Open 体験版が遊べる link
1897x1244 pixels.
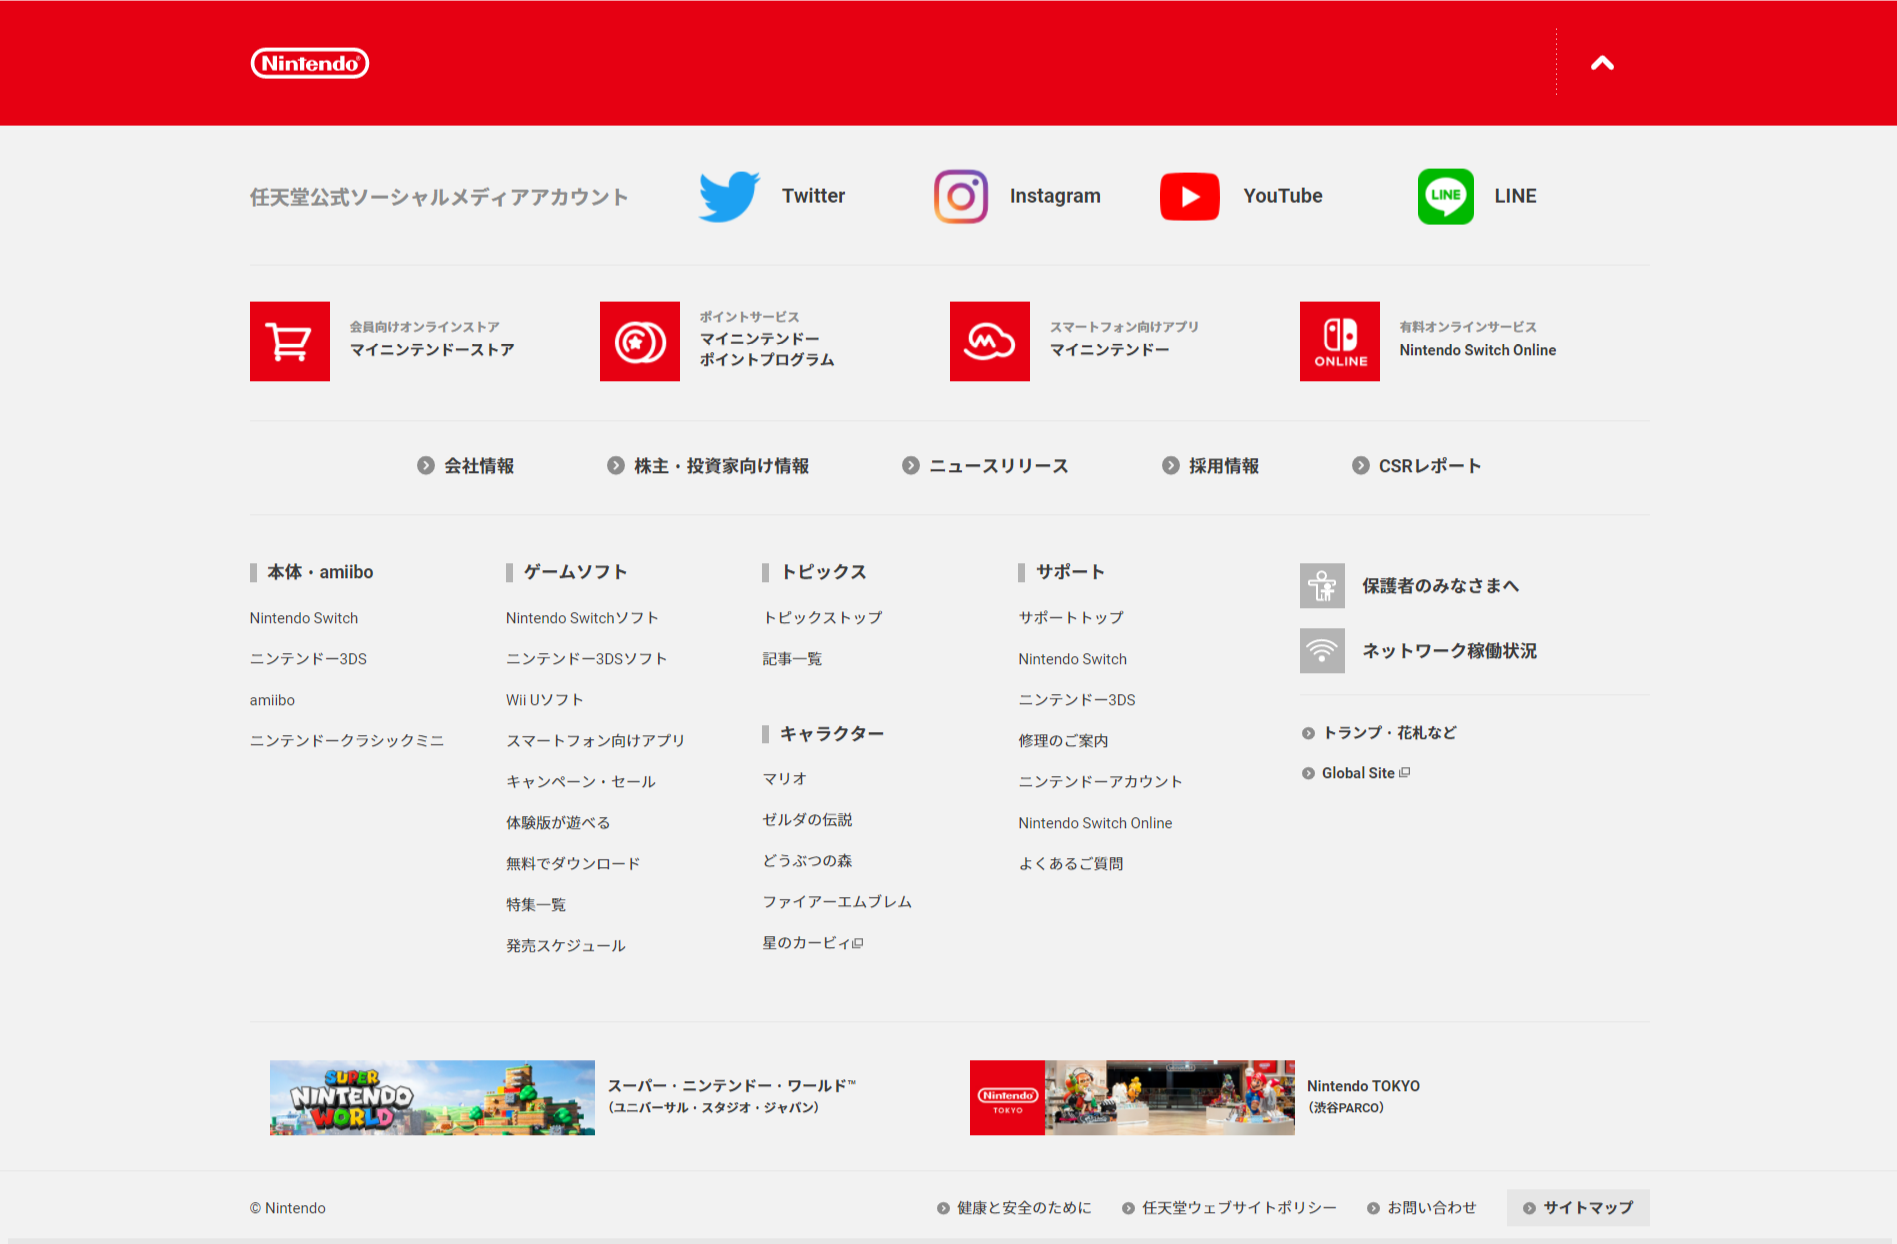[558, 823]
